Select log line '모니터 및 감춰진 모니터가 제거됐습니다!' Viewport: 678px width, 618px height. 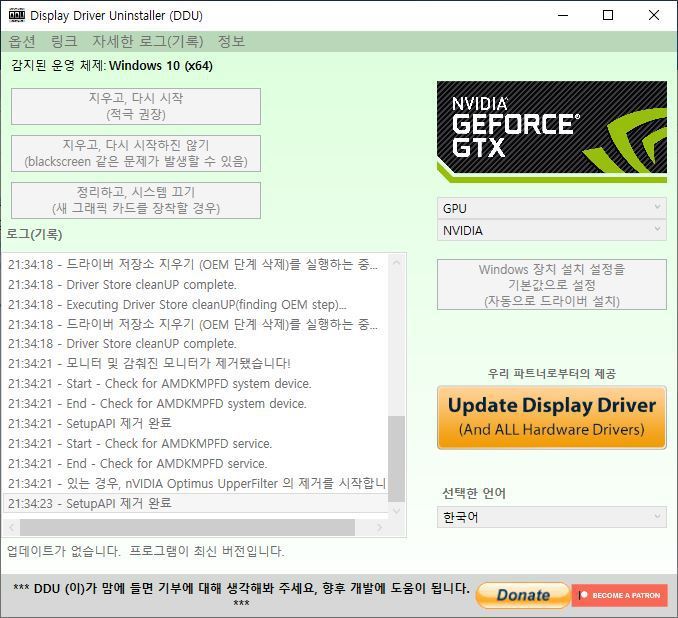point(195,363)
